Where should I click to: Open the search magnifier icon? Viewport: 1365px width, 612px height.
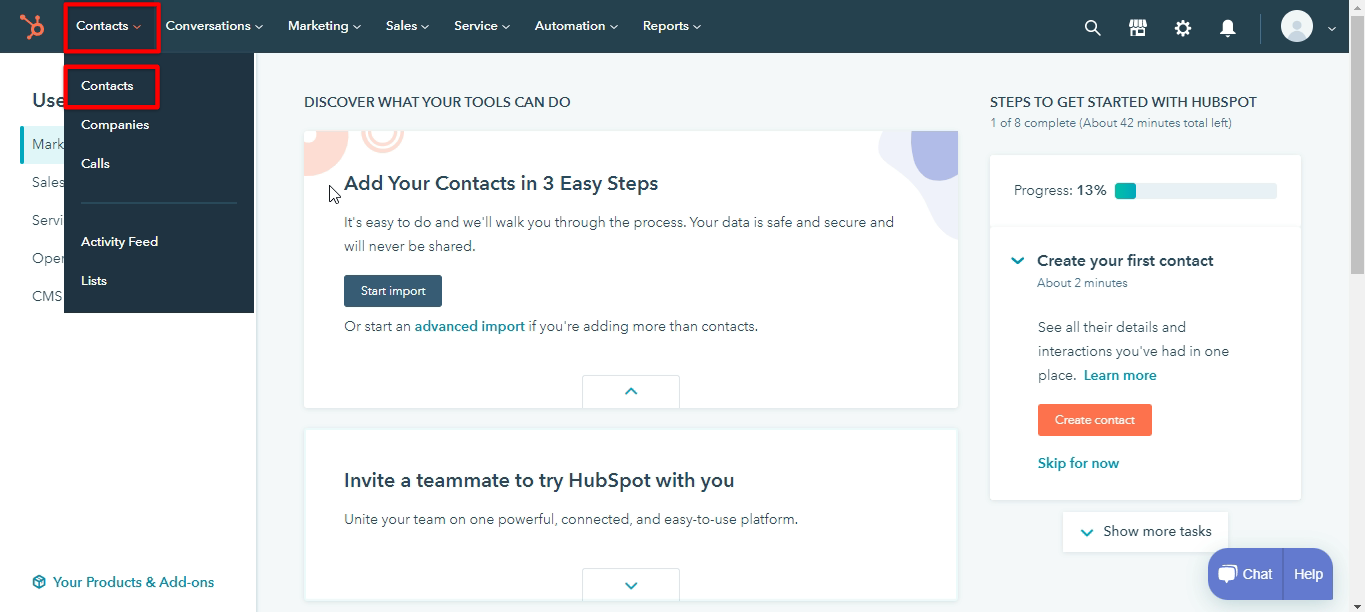point(1093,28)
